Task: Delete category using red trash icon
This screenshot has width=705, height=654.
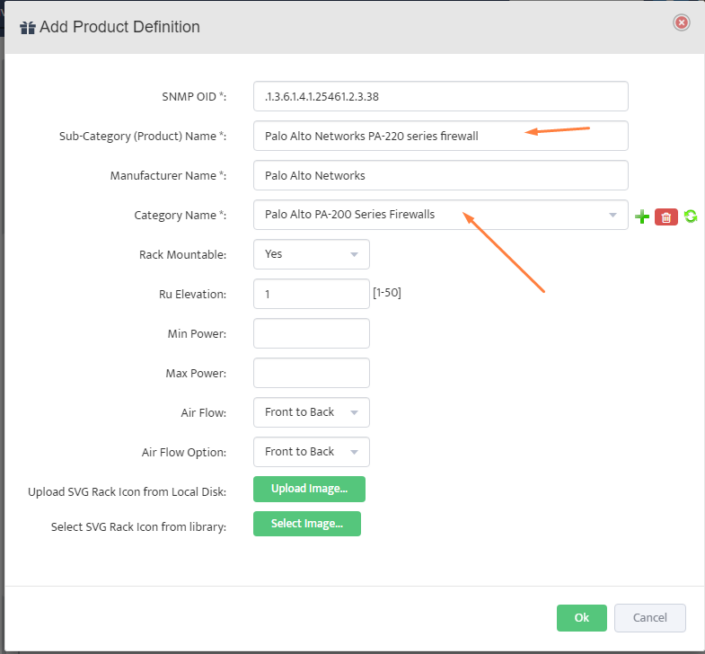Action: click(x=666, y=216)
